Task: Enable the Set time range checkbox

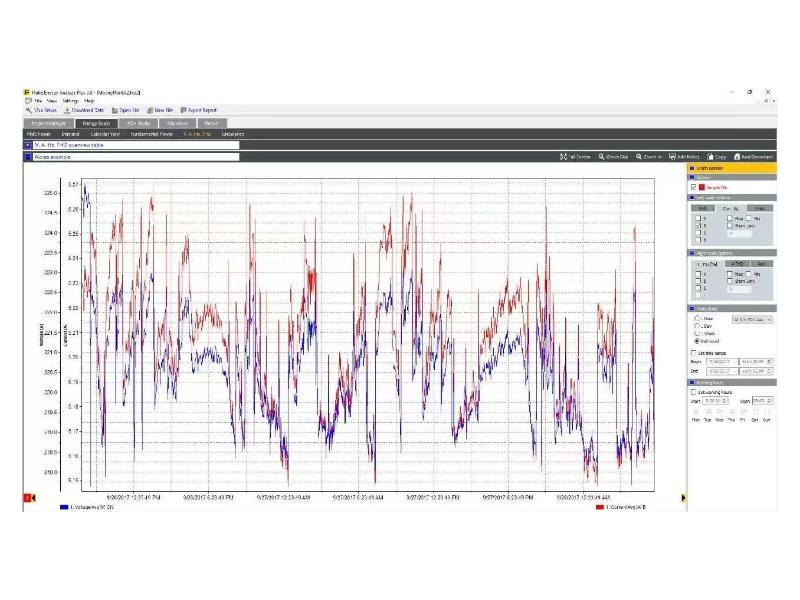Action: click(695, 353)
